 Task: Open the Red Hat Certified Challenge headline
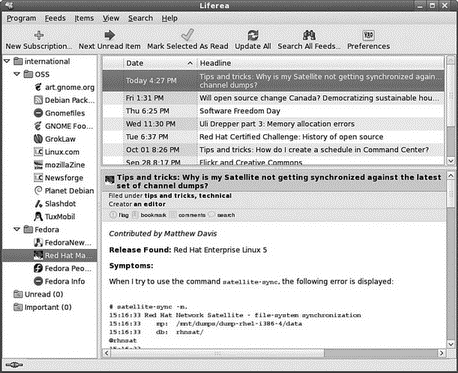[x=291, y=137]
